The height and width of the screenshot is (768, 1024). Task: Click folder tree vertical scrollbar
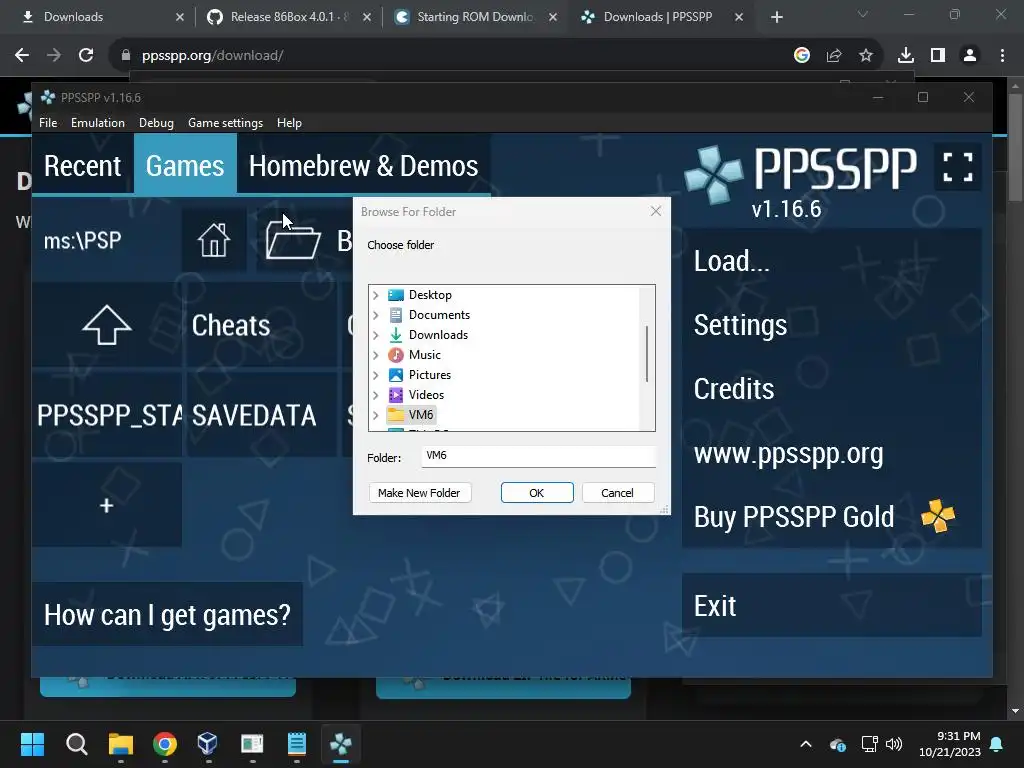pyautogui.click(x=647, y=354)
